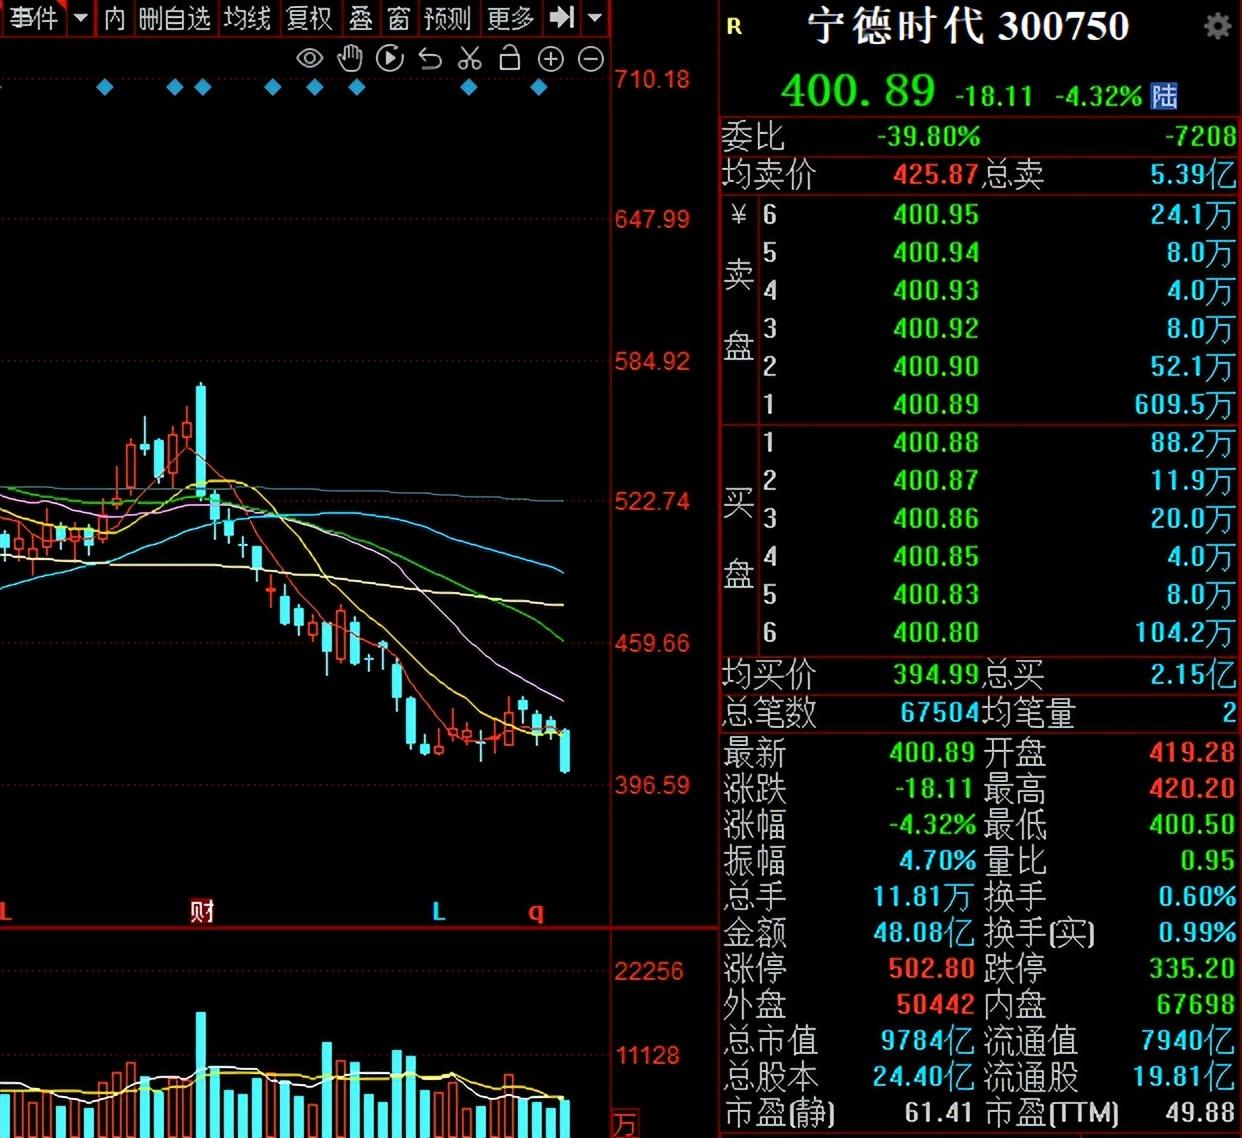The height and width of the screenshot is (1138, 1242).
Task: Select buy level 6 price 400.80
Action: pos(936,632)
